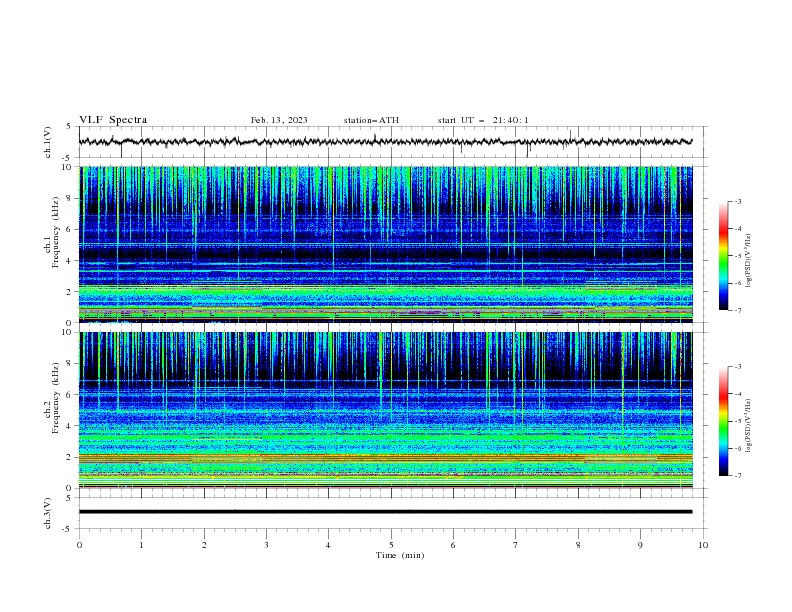
Task: Click the "2" tick on the time axis
Action: [204, 545]
